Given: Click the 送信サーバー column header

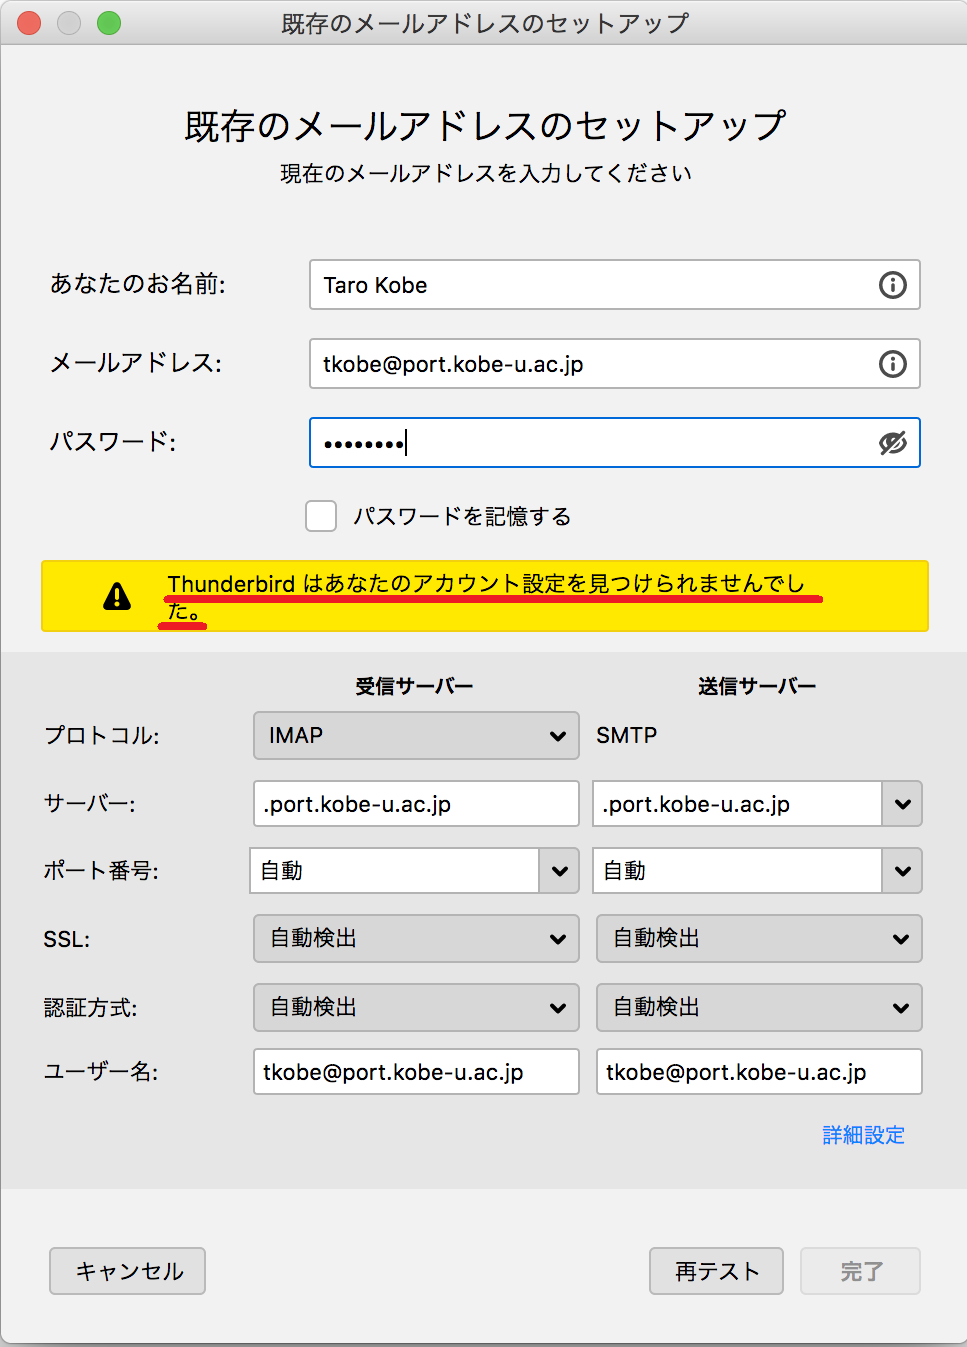Looking at the screenshot, I should (757, 686).
